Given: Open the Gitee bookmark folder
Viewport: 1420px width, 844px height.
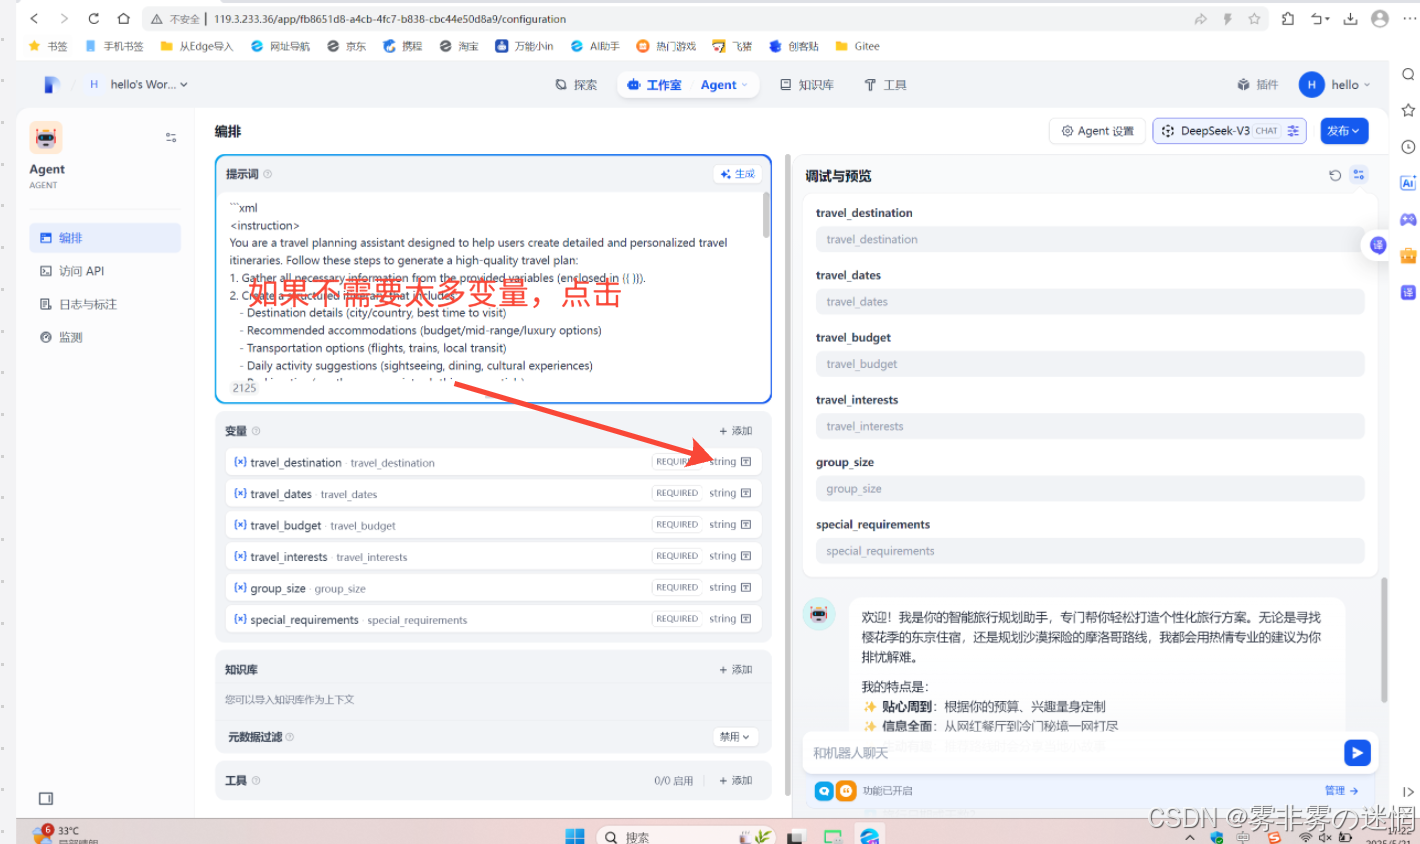Looking at the screenshot, I should 858,46.
